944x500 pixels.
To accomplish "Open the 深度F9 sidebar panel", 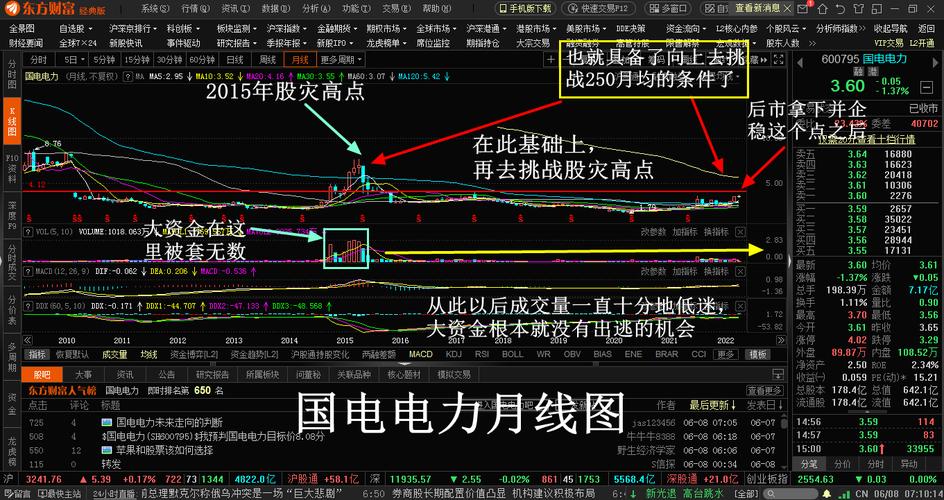I will point(12,212).
